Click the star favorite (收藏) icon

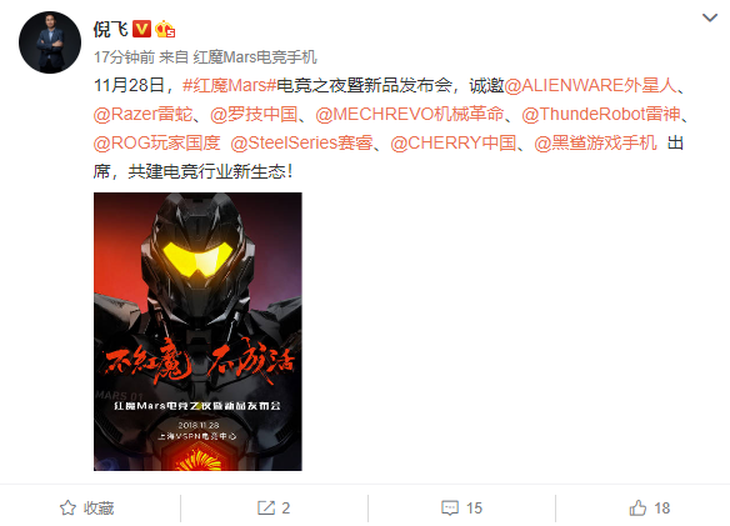[68, 508]
